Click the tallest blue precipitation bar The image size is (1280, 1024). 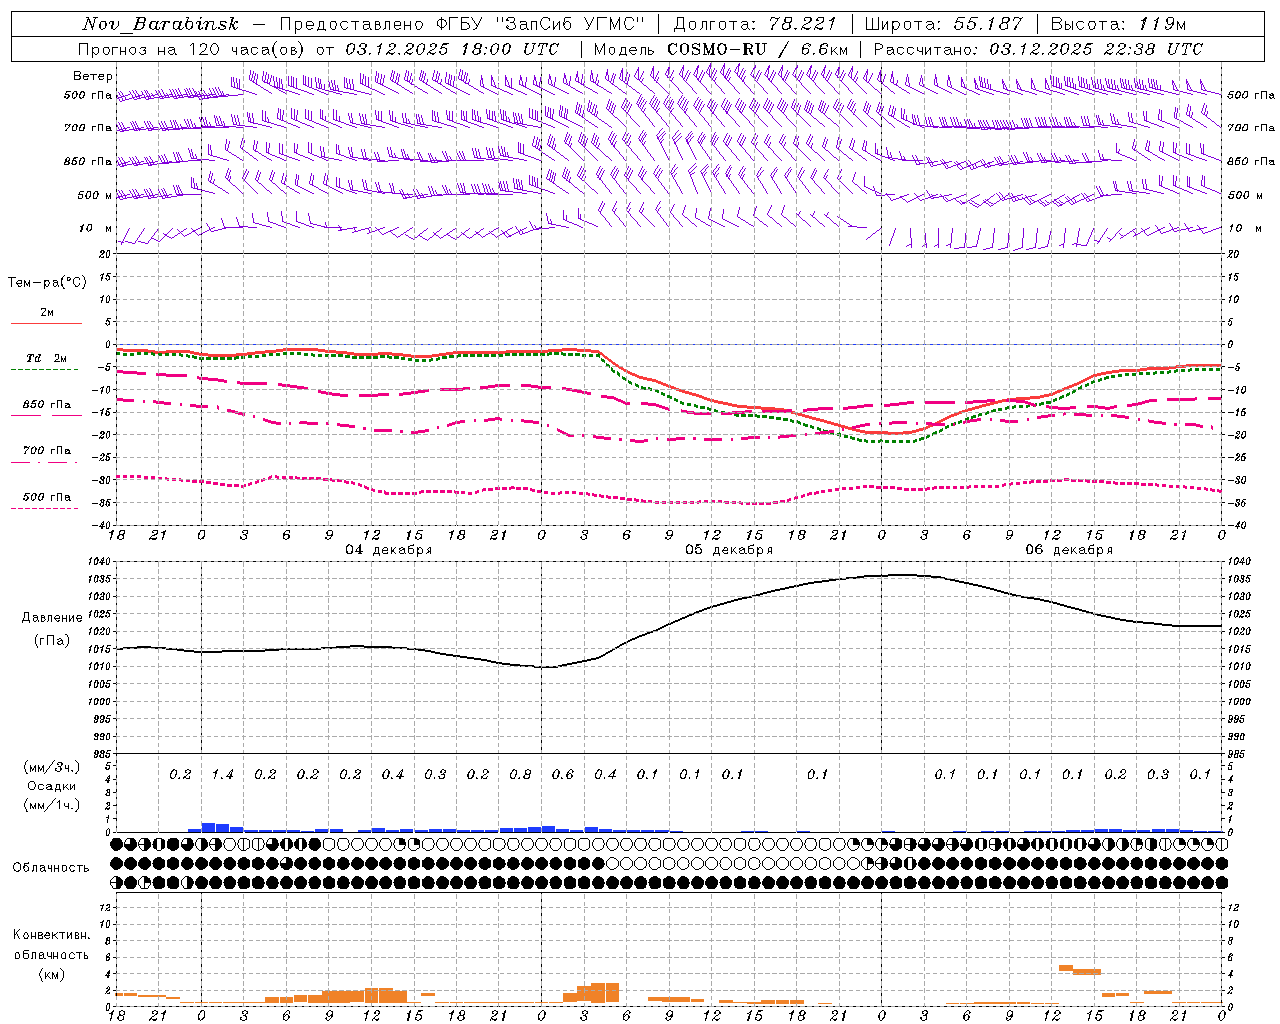pos(208,827)
